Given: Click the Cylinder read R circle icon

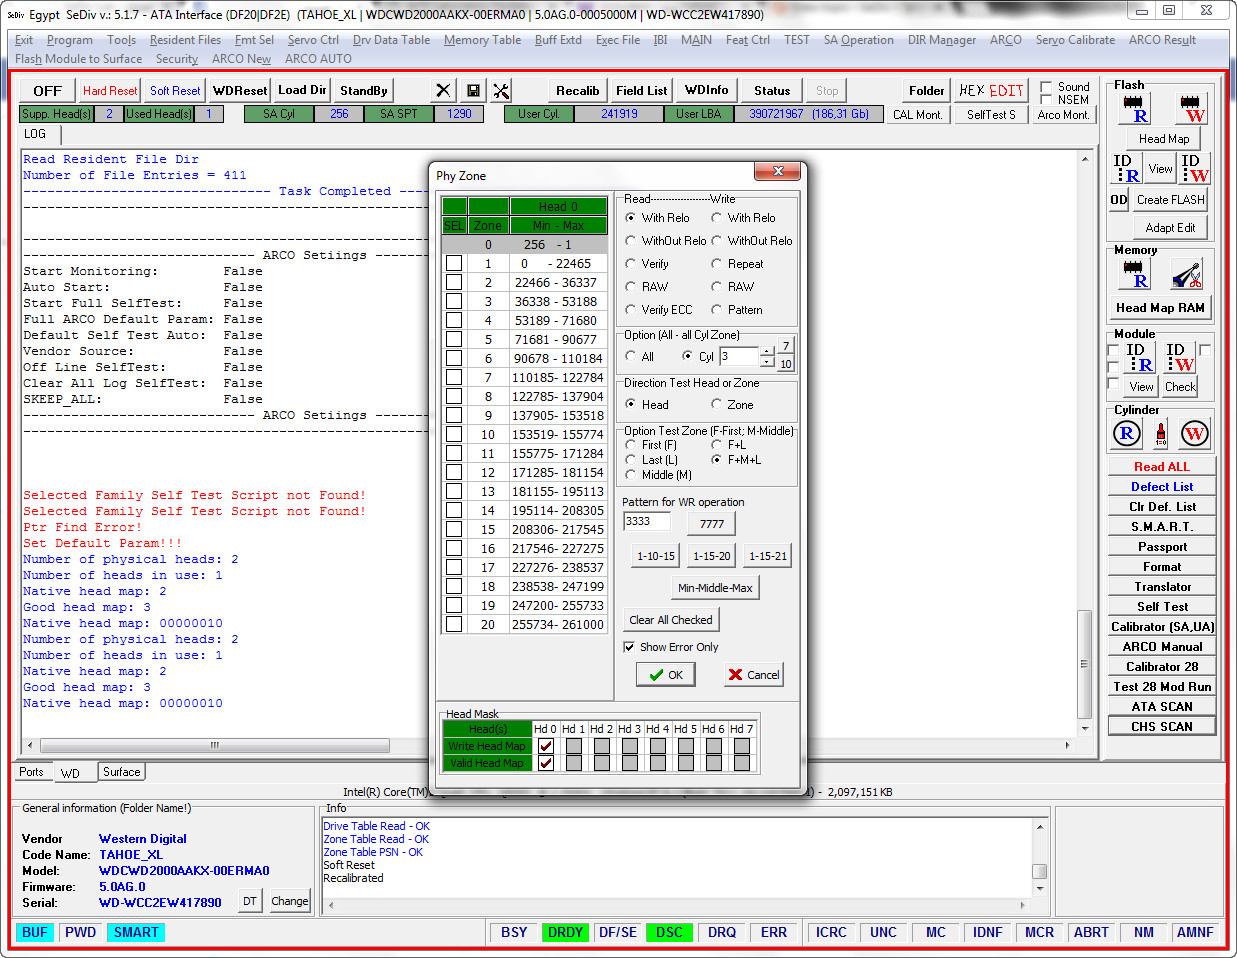Looking at the screenshot, I should click(1127, 433).
